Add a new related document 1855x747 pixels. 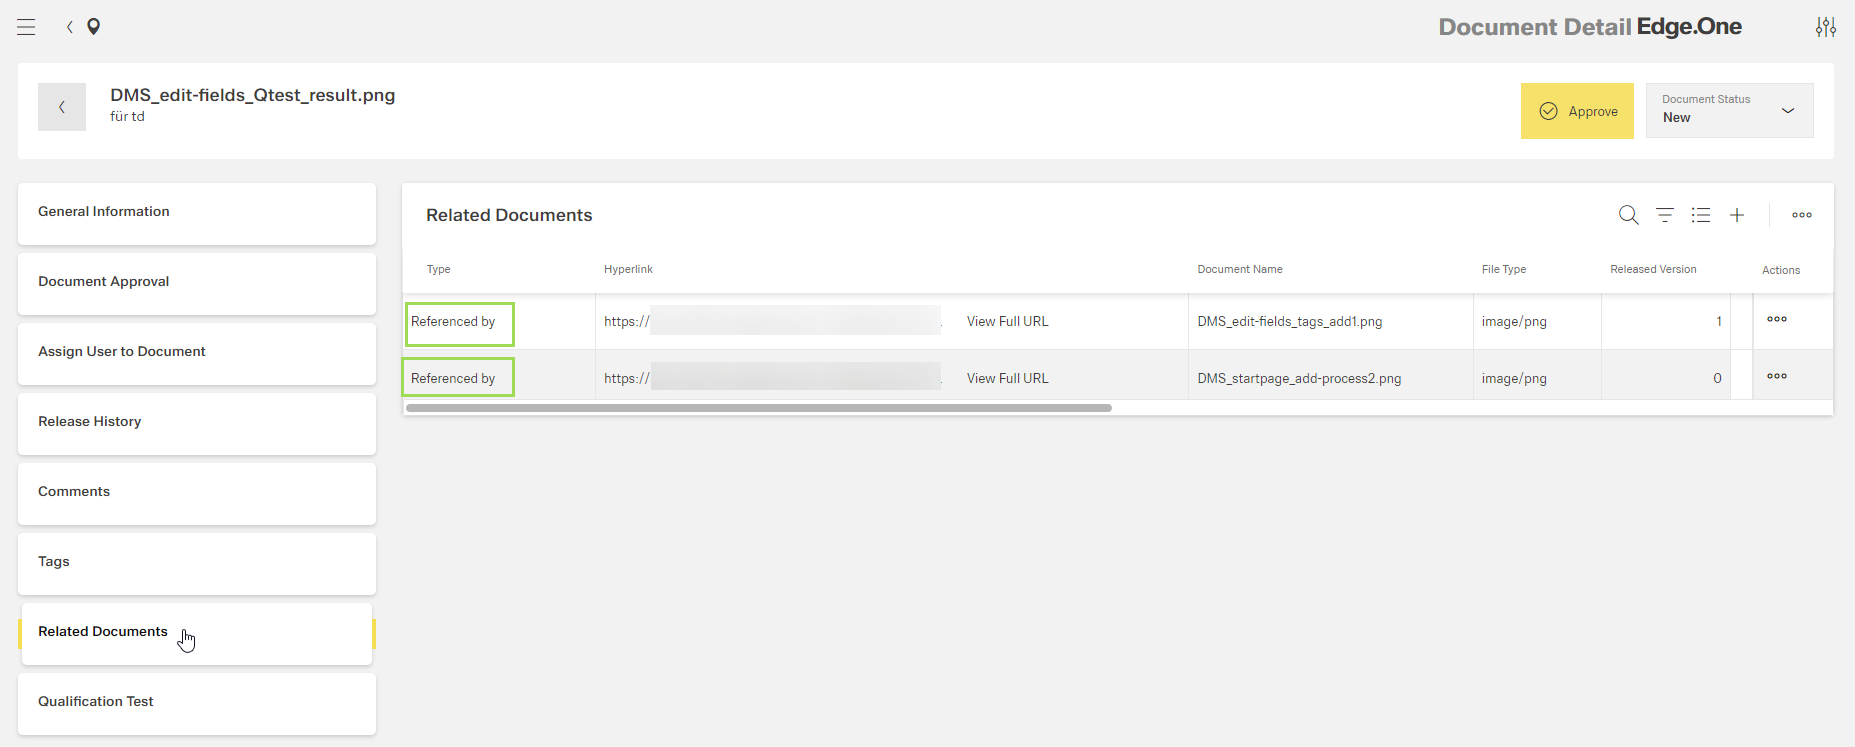coord(1737,215)
